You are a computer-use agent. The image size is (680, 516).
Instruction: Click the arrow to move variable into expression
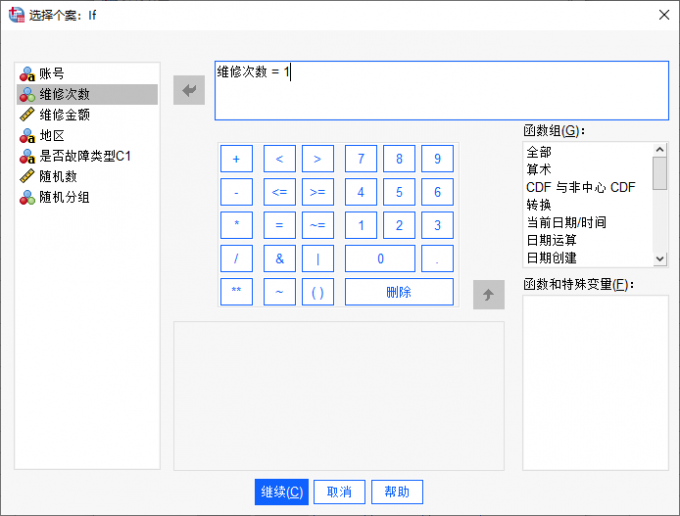tap(189, 90)
